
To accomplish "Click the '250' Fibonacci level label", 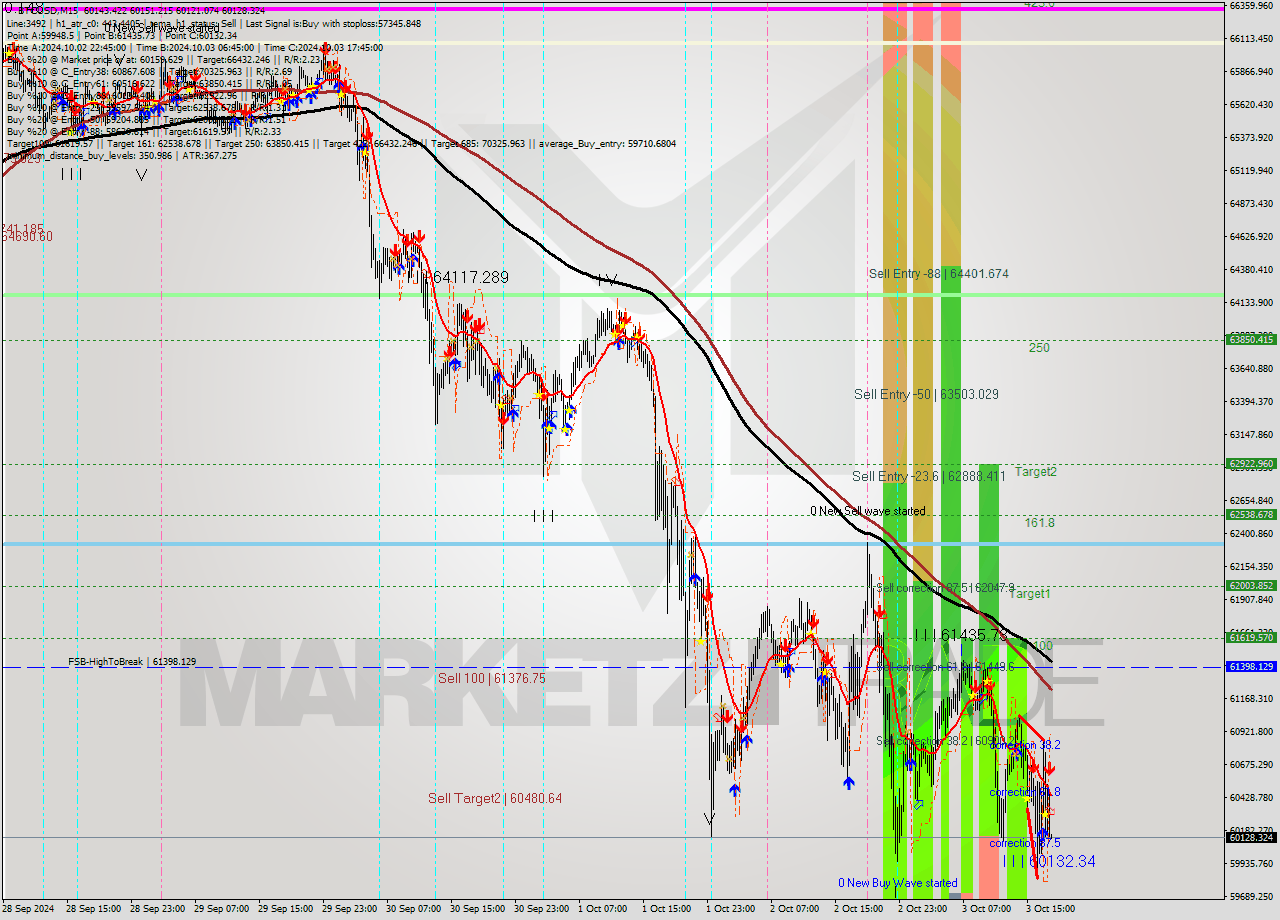I will tap(1039, 348).
